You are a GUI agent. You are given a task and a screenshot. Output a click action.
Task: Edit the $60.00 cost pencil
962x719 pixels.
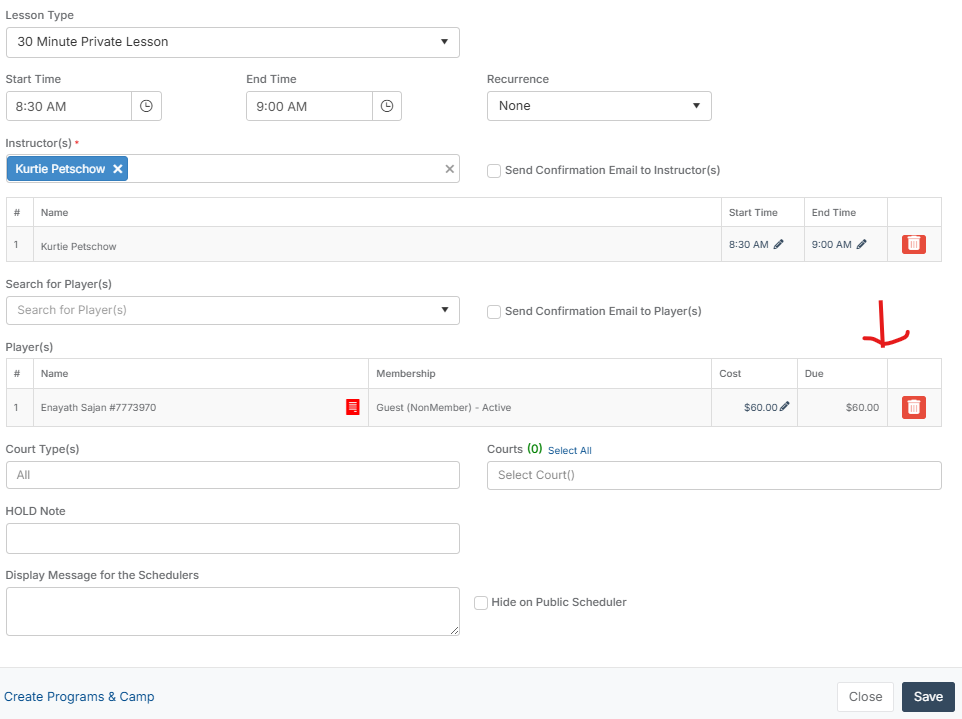(x=784, y=407)
